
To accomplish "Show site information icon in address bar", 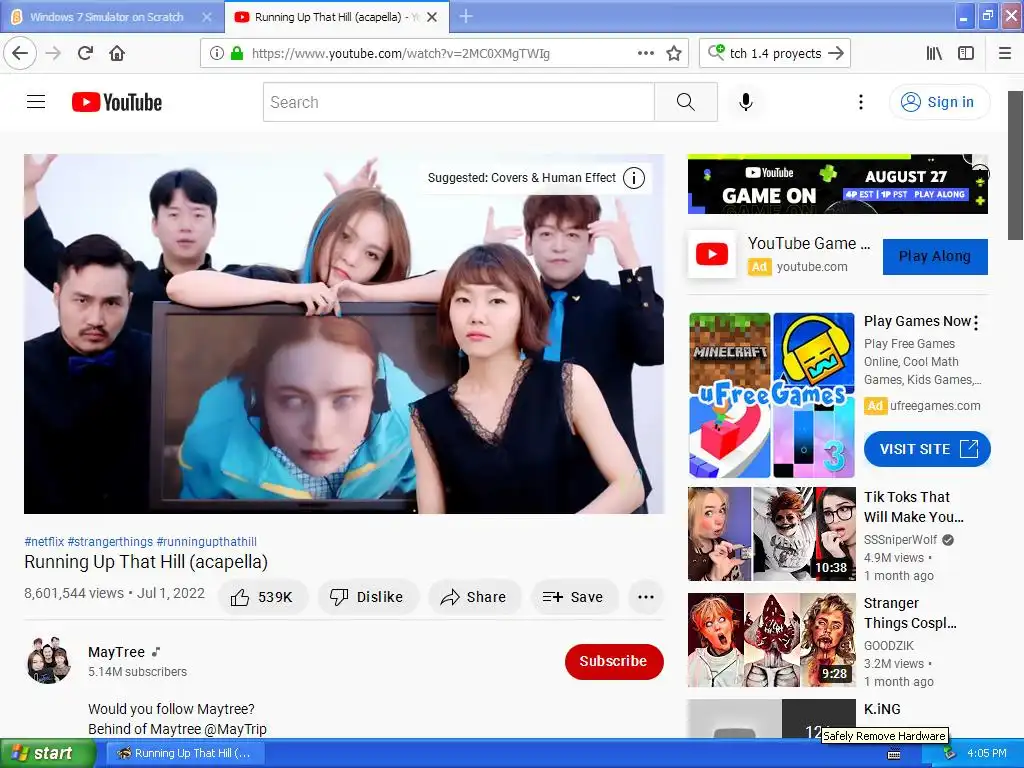I will click(217, 54).
